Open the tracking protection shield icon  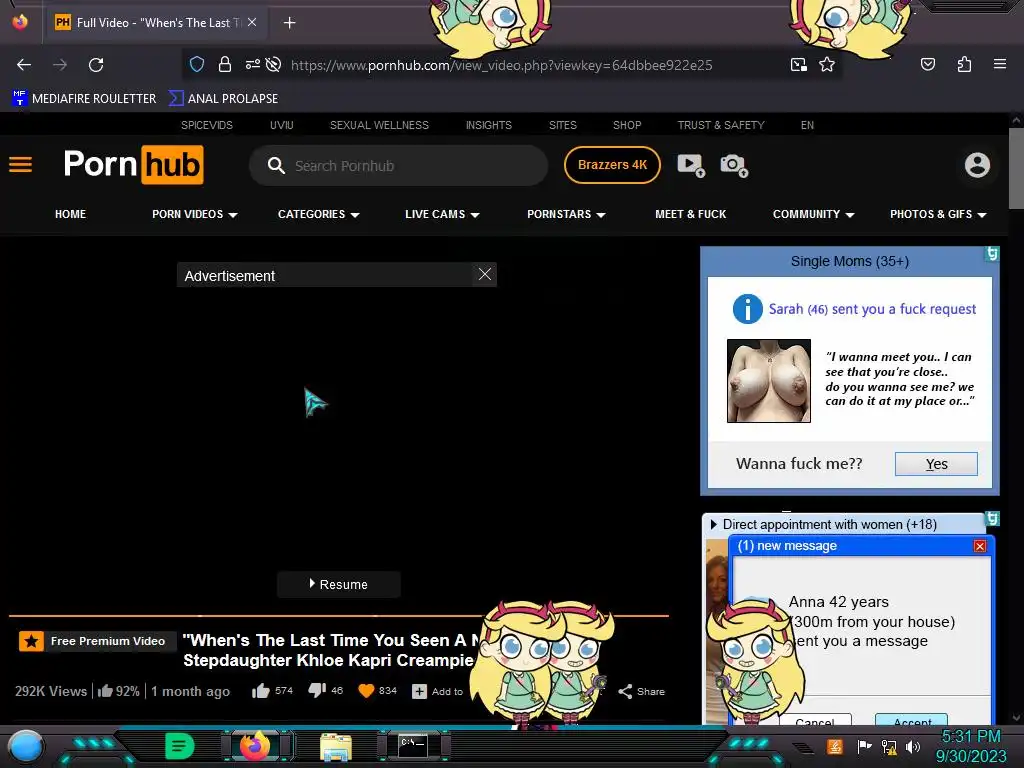[197, 64]
